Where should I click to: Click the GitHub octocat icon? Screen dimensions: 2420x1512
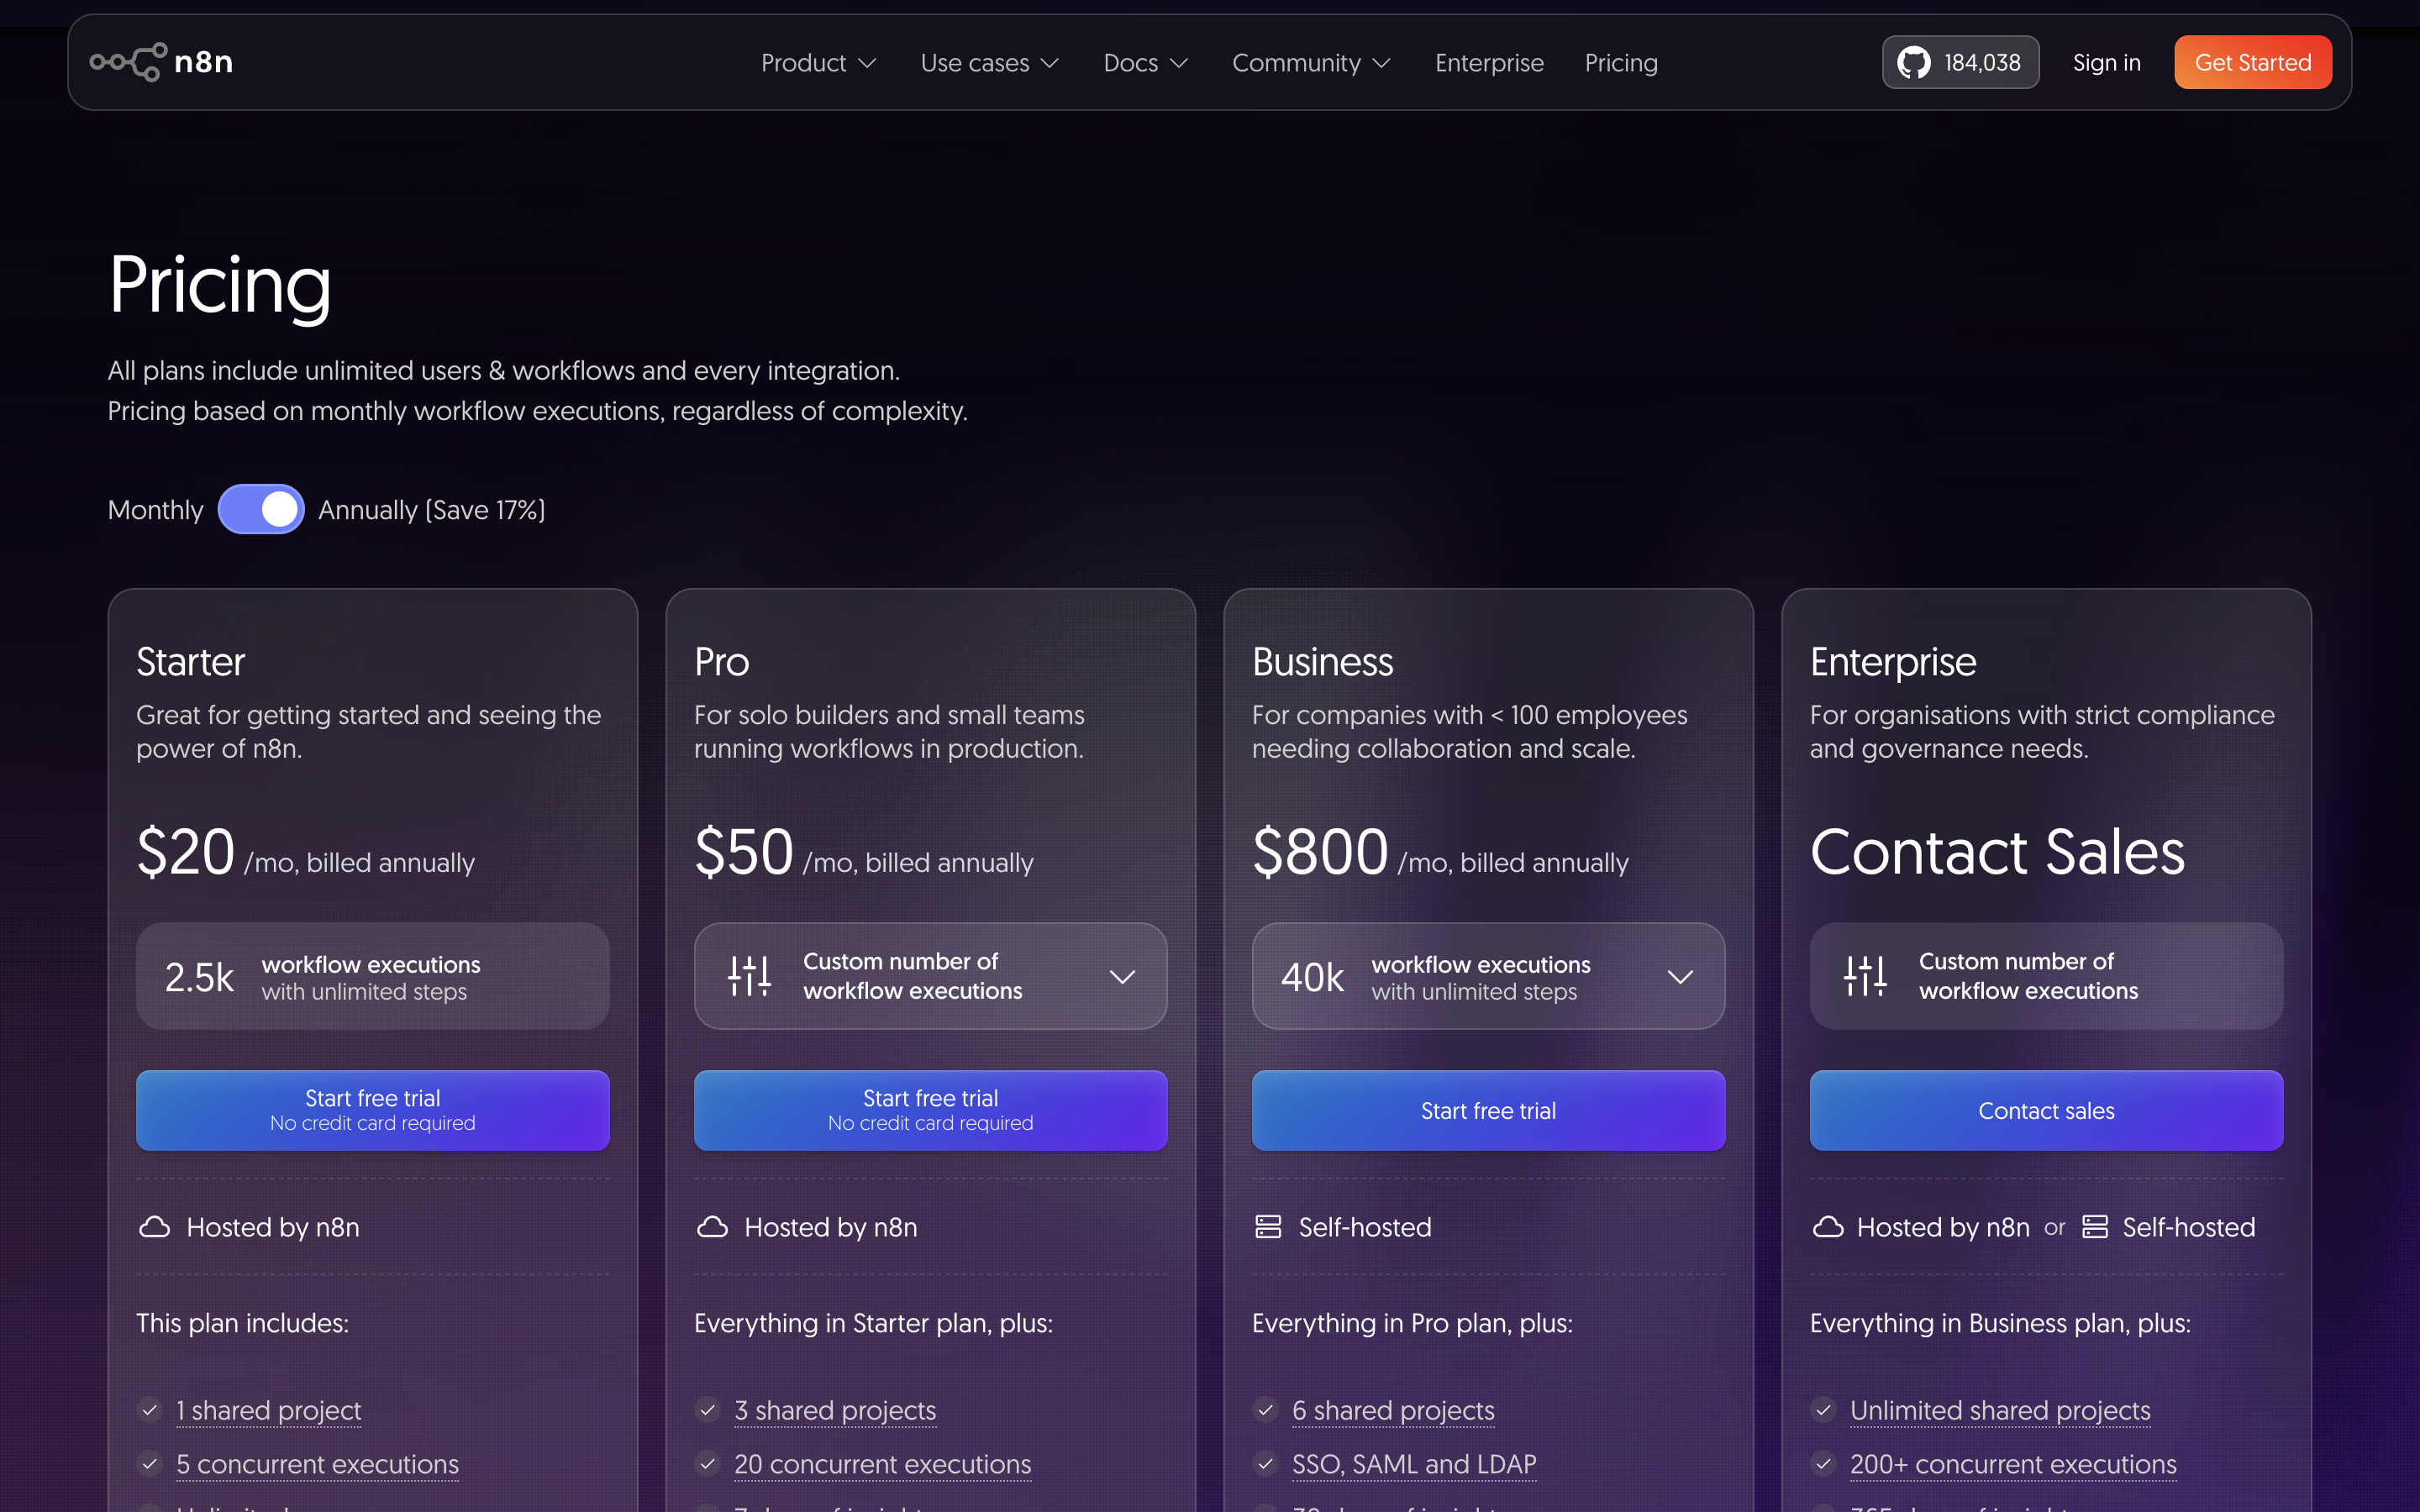point(1913,63)
